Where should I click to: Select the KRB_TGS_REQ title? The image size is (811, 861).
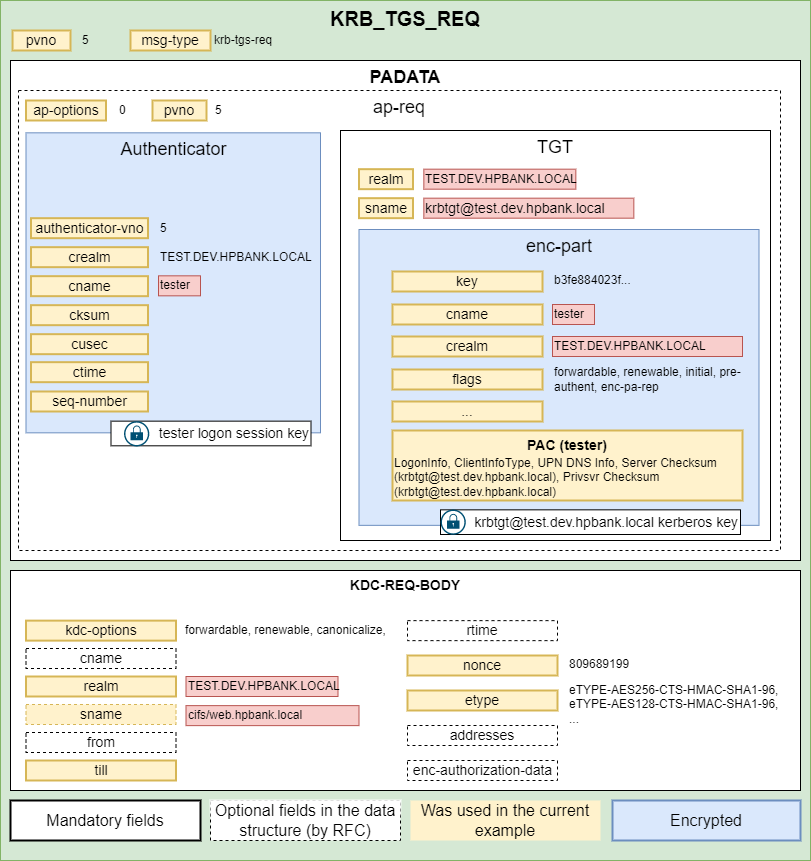click(405, 19)
